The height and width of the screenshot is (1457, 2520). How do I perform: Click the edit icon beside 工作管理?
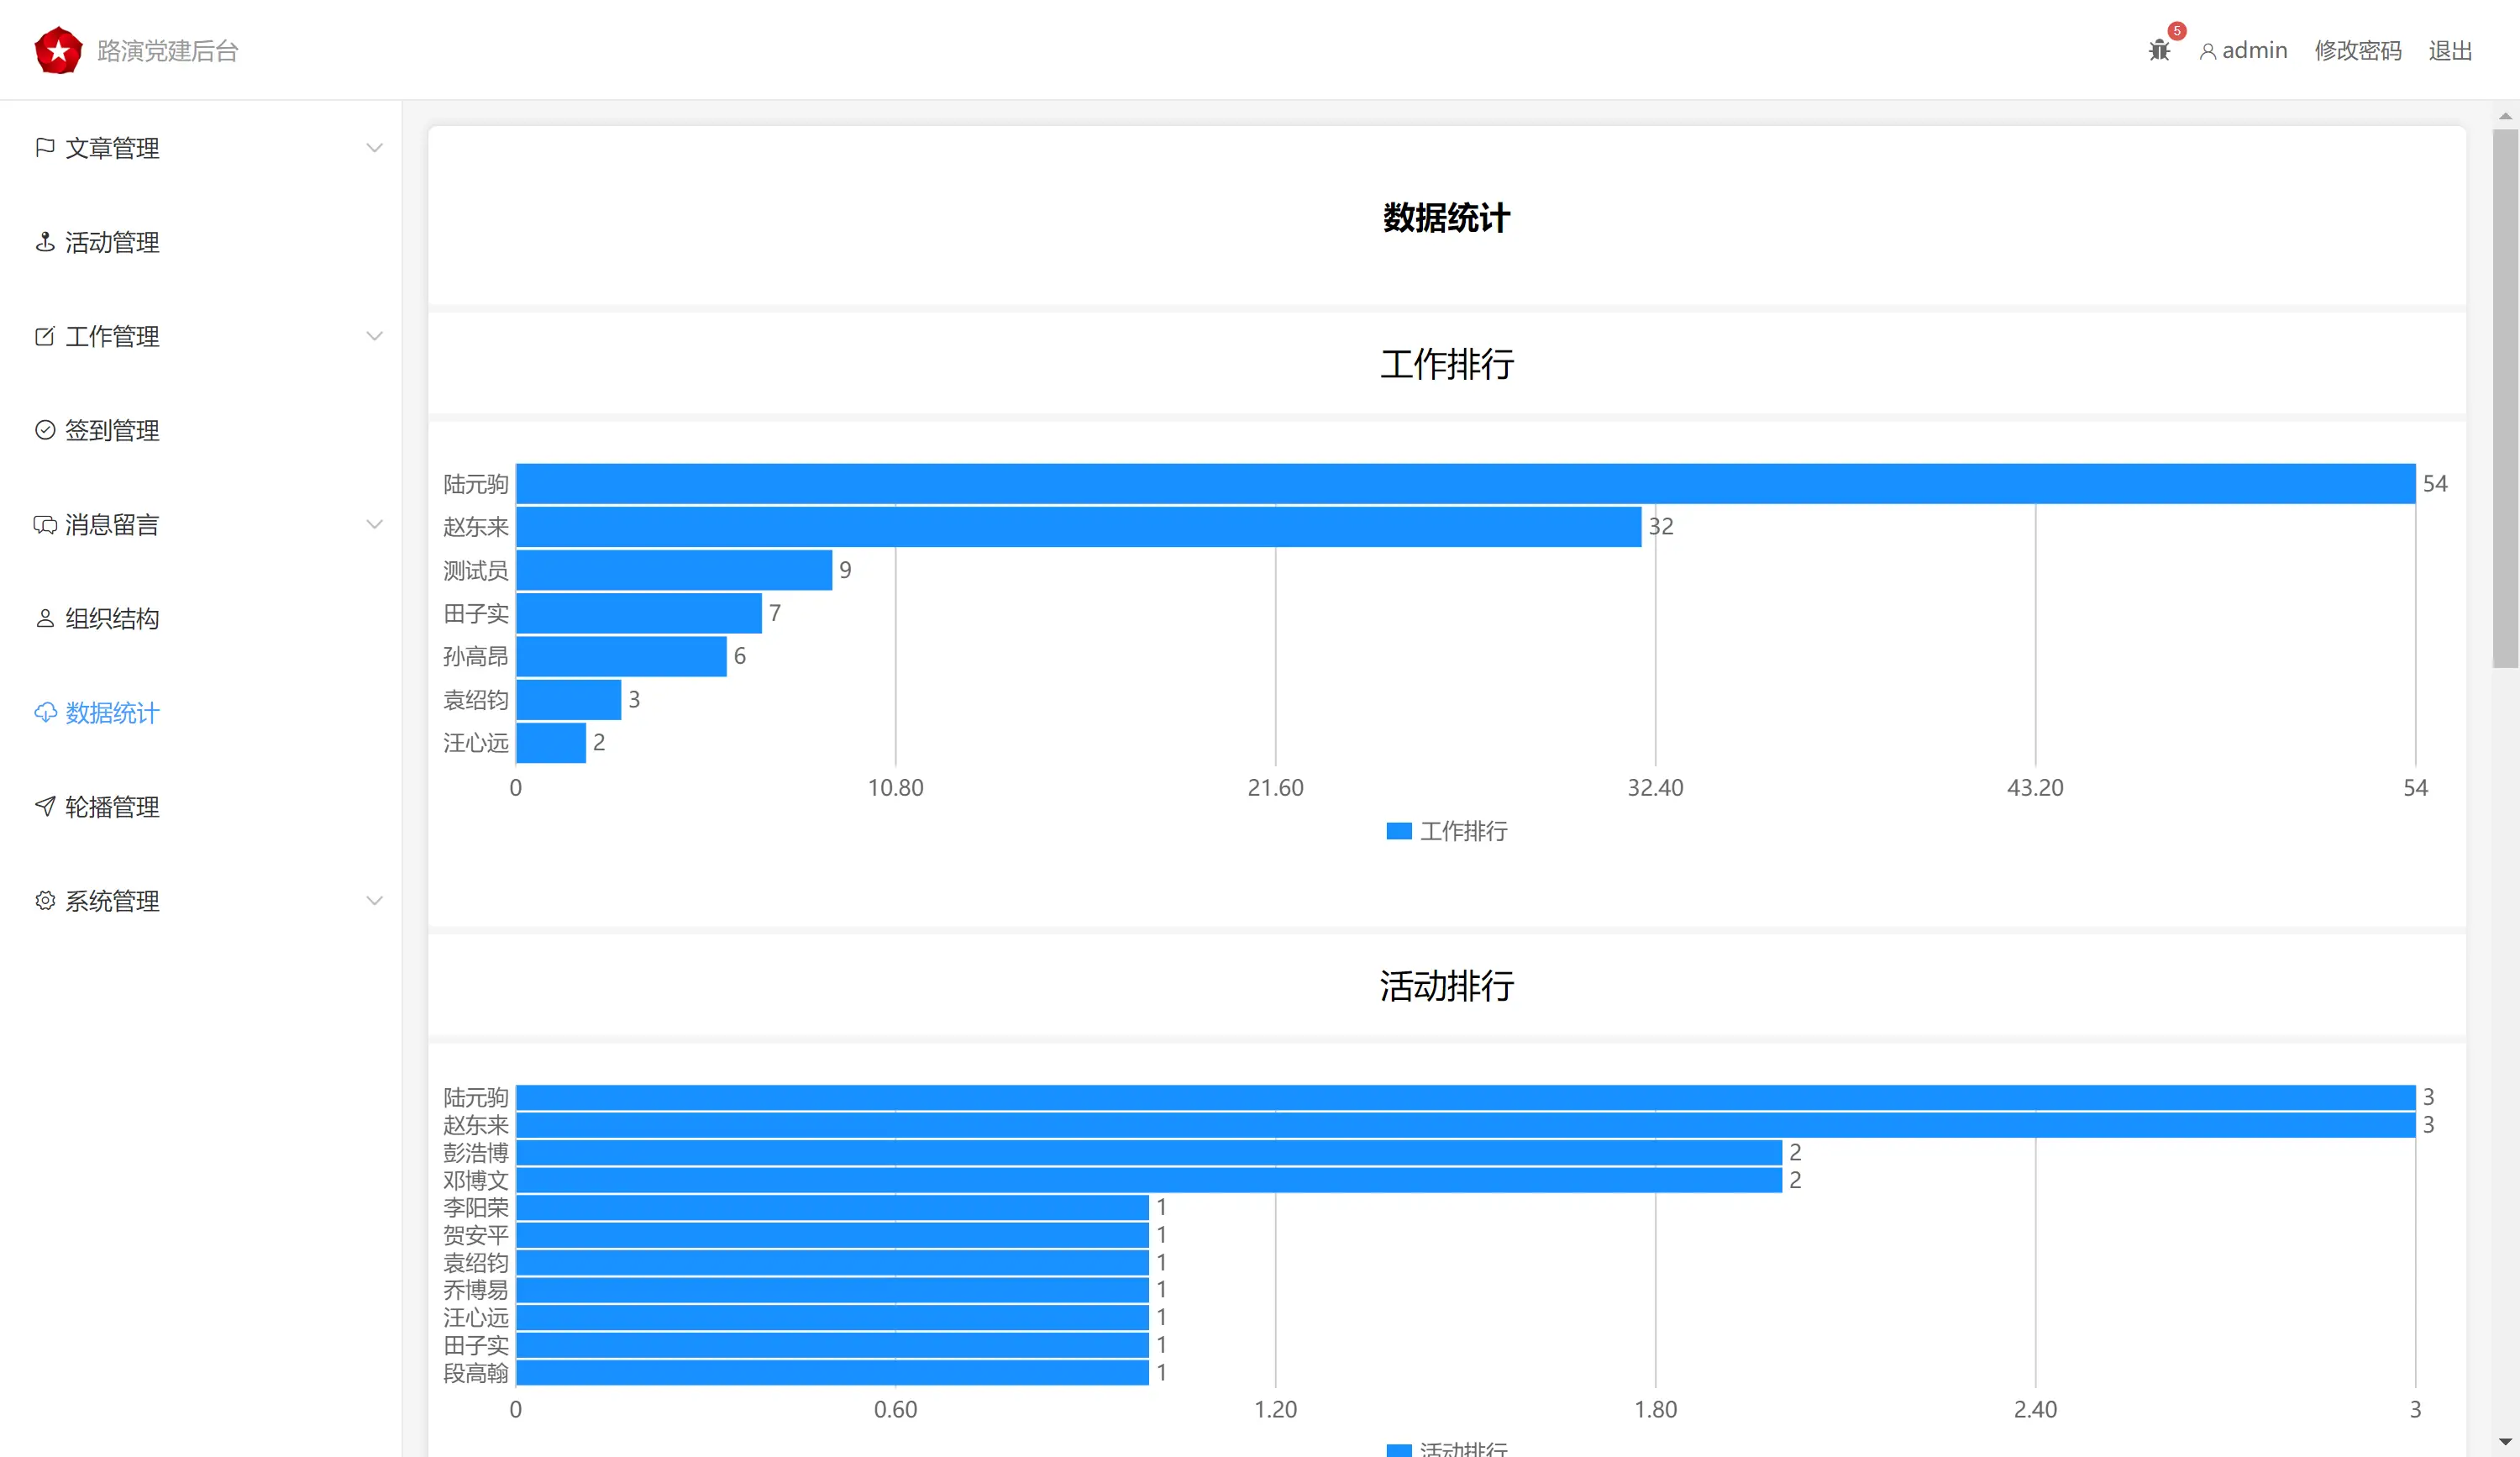(x=45, y=336)
